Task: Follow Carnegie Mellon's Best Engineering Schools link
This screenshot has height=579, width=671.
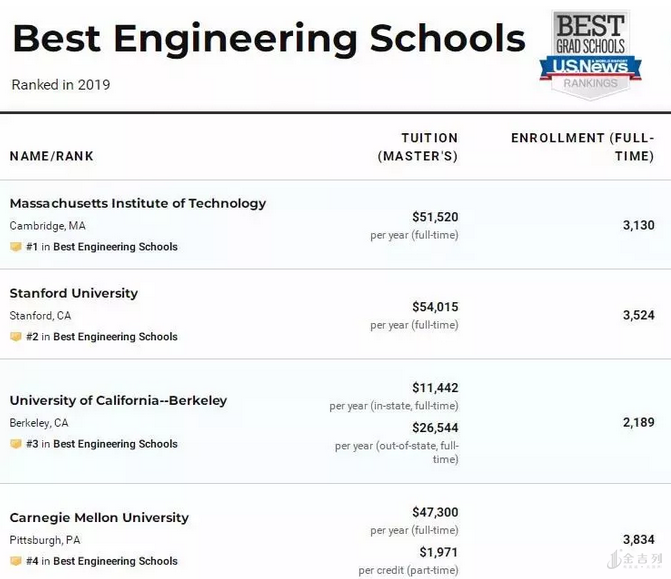Action: [x=115, y=561]
